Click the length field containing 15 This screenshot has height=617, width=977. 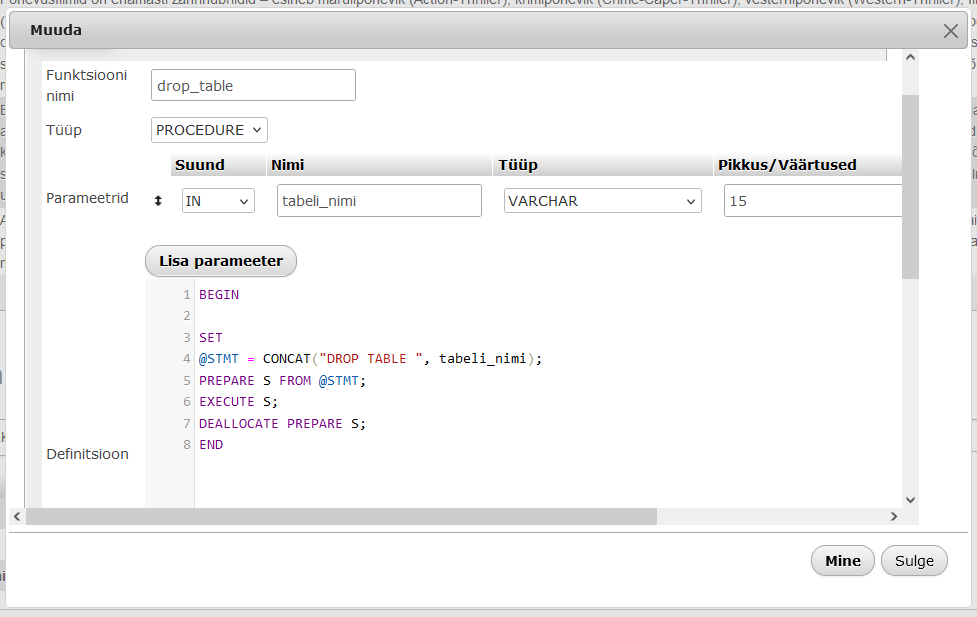(x=812, y=201)
